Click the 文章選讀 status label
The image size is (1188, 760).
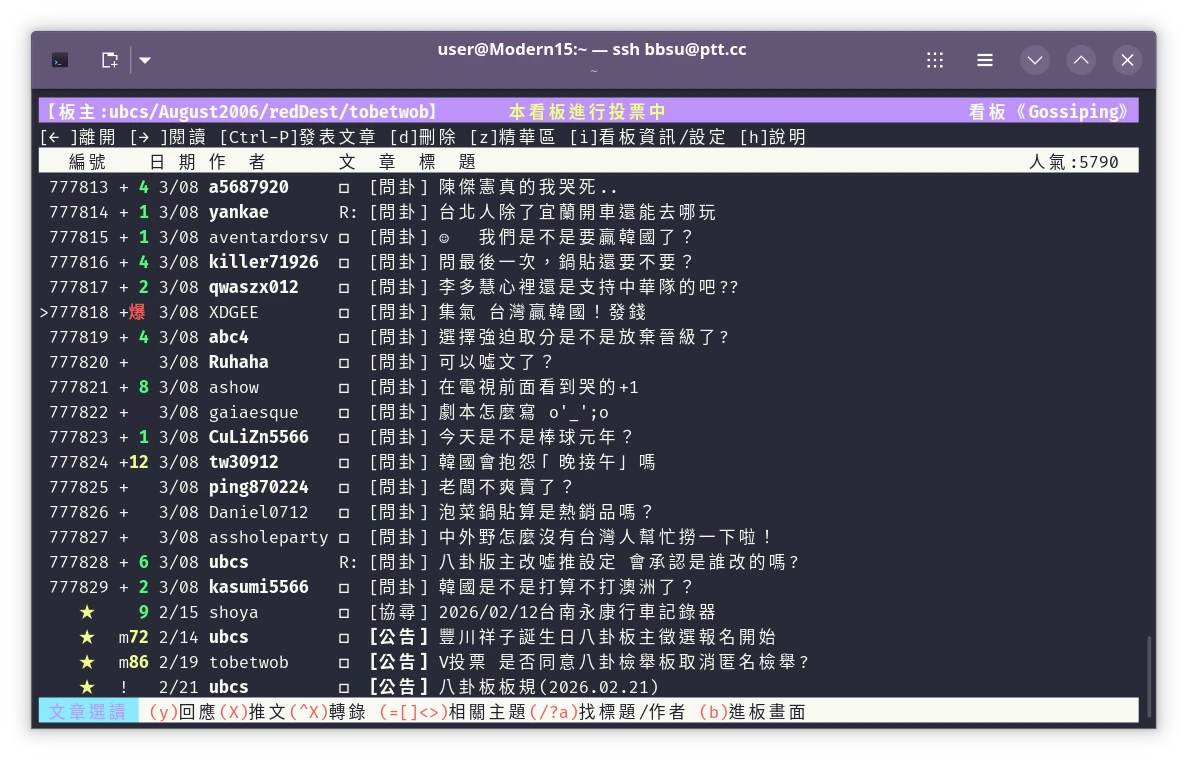pos(88,712)
